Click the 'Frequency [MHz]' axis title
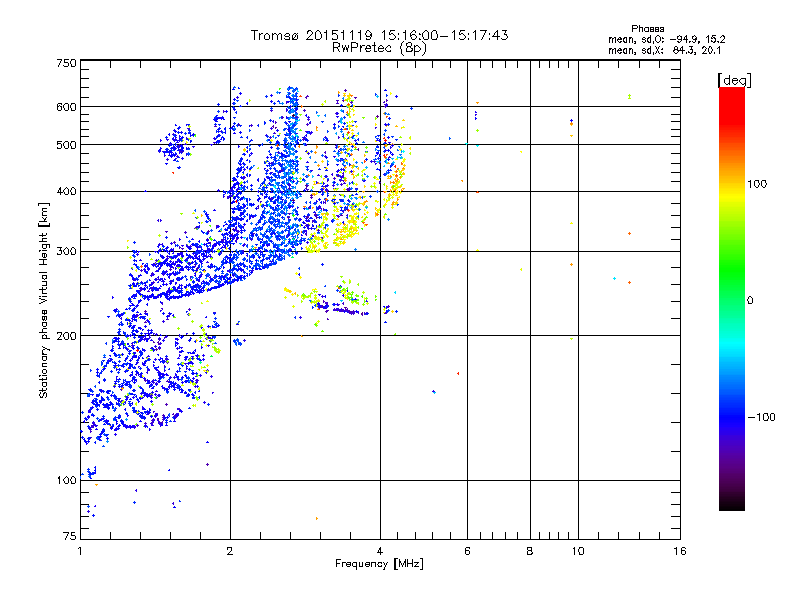The height and width of the screenshot is (600, 800). coord(379,564)
